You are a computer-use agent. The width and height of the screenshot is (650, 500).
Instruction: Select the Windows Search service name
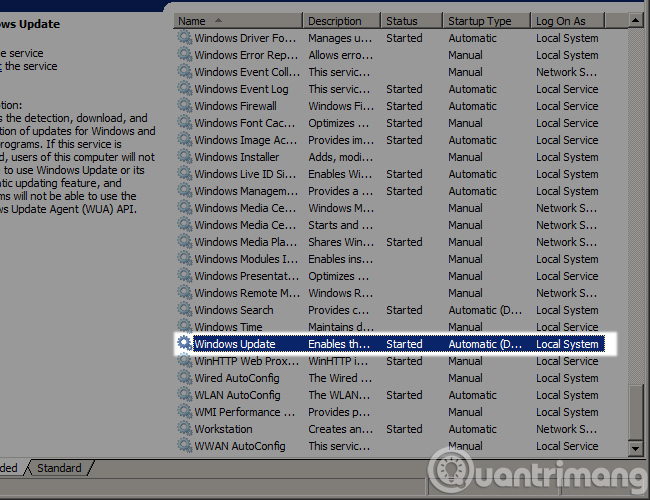tap(234, 310)
